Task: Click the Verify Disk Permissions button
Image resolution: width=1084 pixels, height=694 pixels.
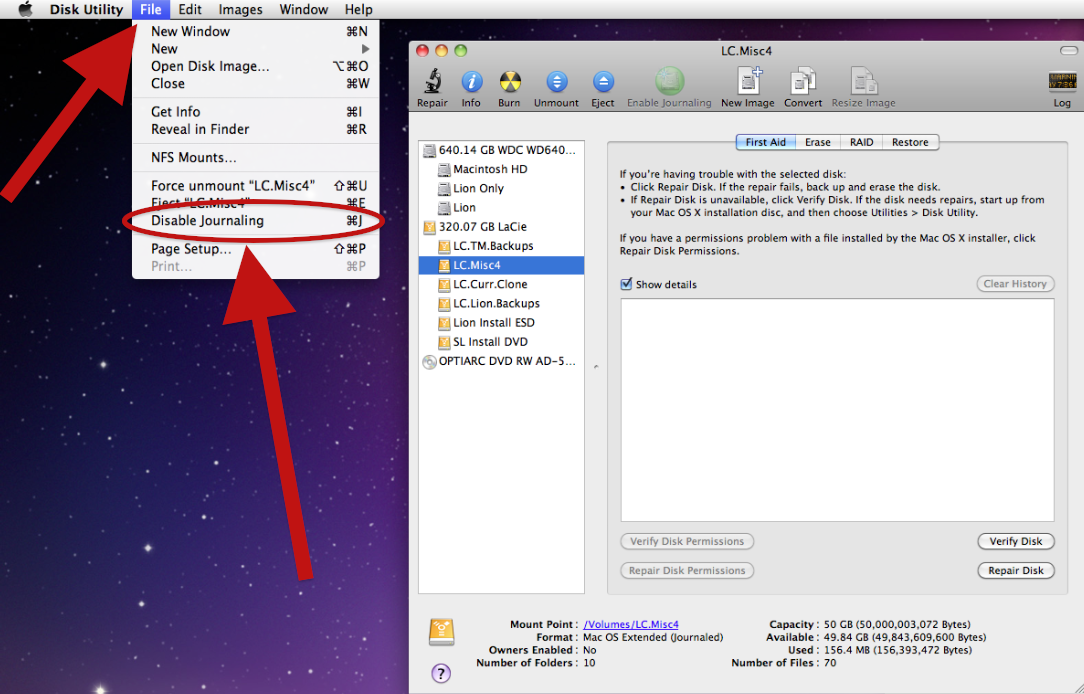Action: tap(687, 541)
